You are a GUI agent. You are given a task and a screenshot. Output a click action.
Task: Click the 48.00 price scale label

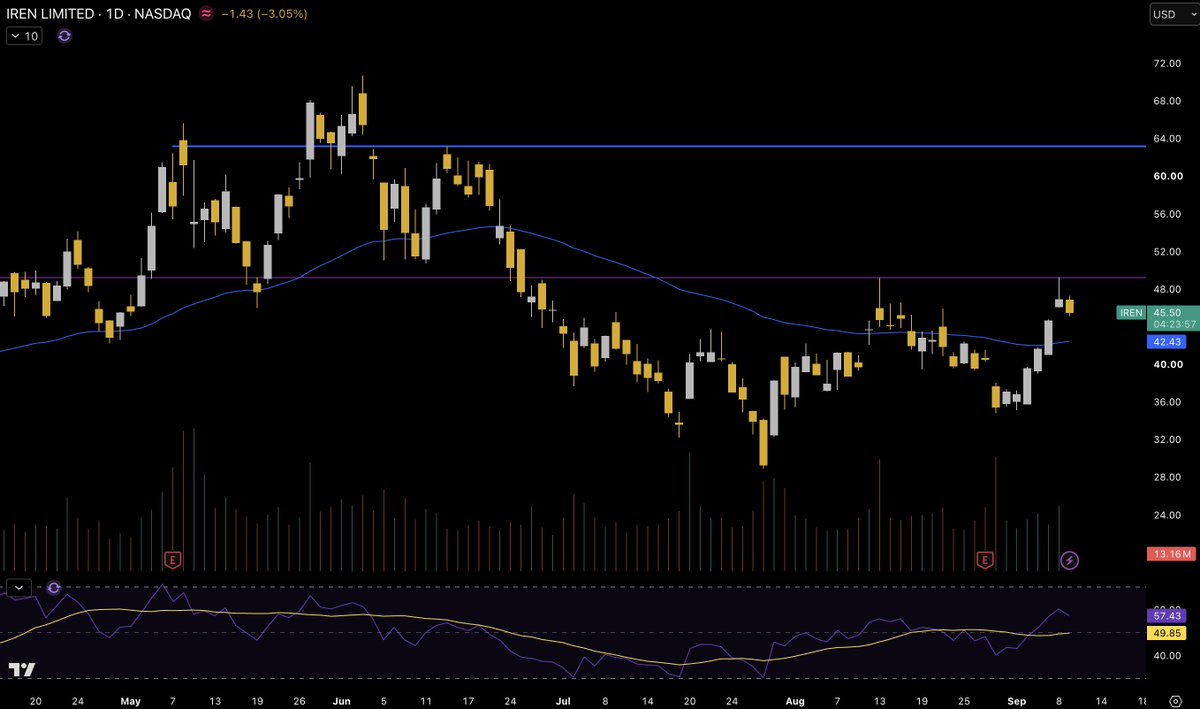1167,289
